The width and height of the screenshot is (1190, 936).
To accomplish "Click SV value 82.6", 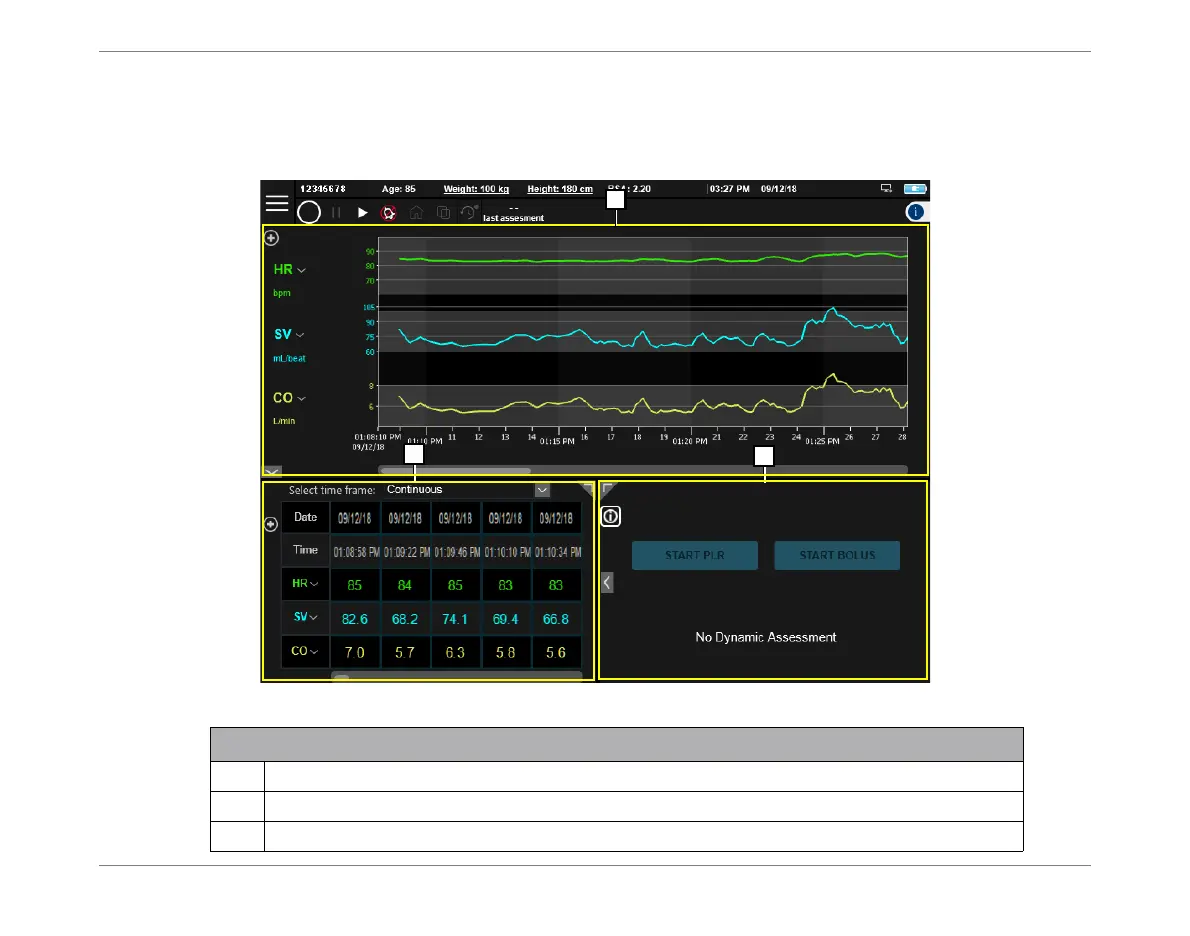I will point(354,619).
